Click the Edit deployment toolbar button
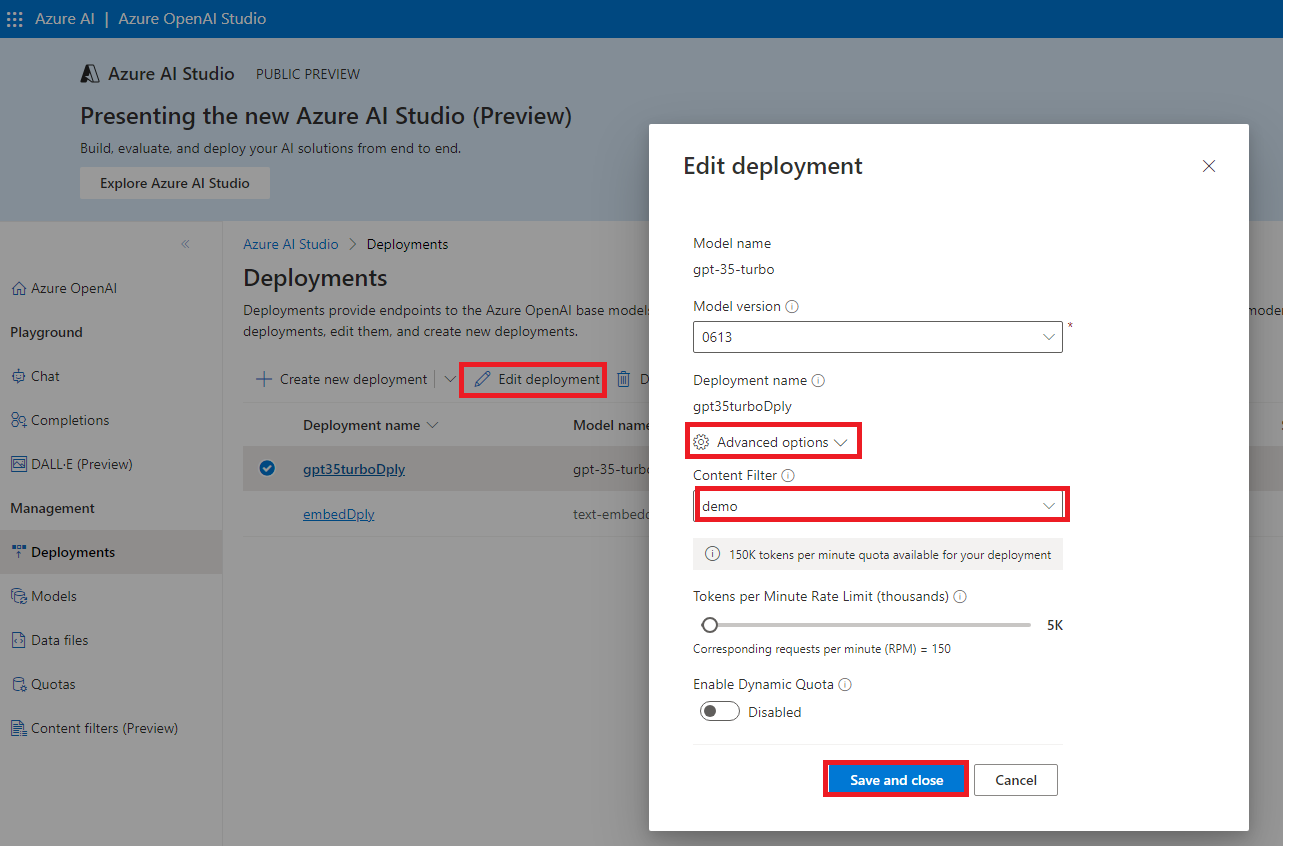The width and height of the screenshot is (1292, 846). pyautogui.click(x=538, y=379)
